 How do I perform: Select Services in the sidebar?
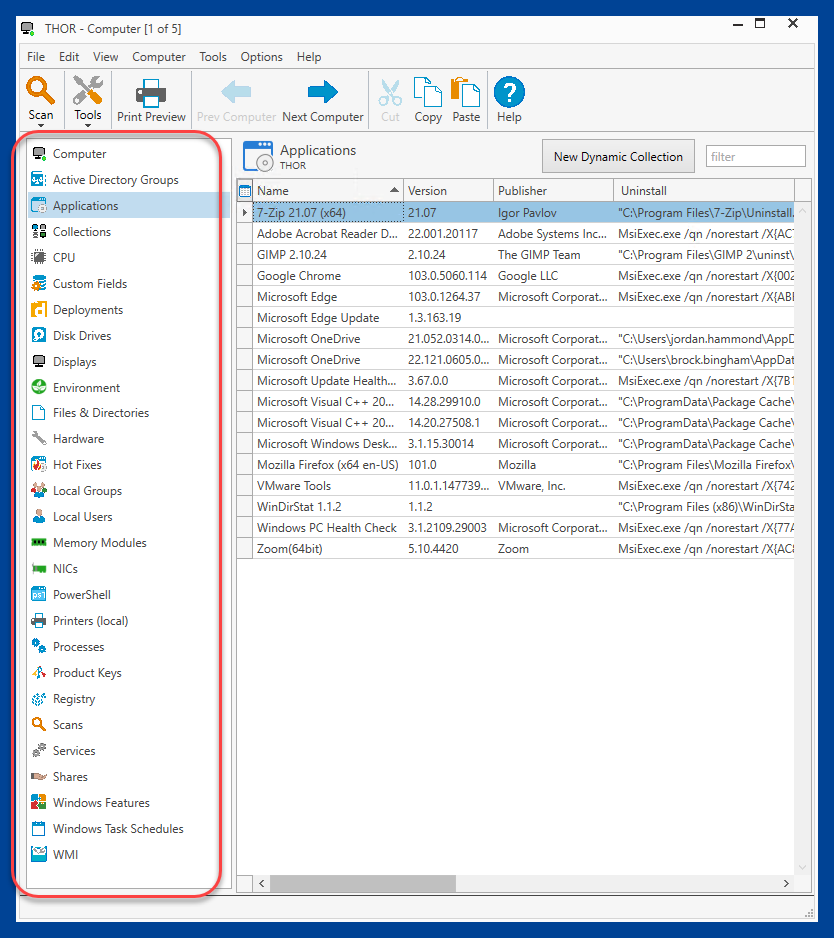74,751
